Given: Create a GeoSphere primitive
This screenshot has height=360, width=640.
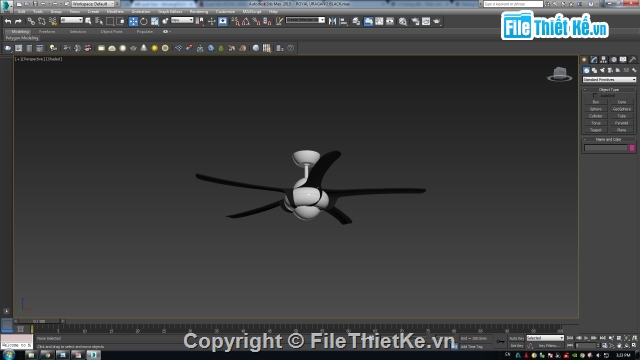Looking at the screenshot, I should pos(622,109).
